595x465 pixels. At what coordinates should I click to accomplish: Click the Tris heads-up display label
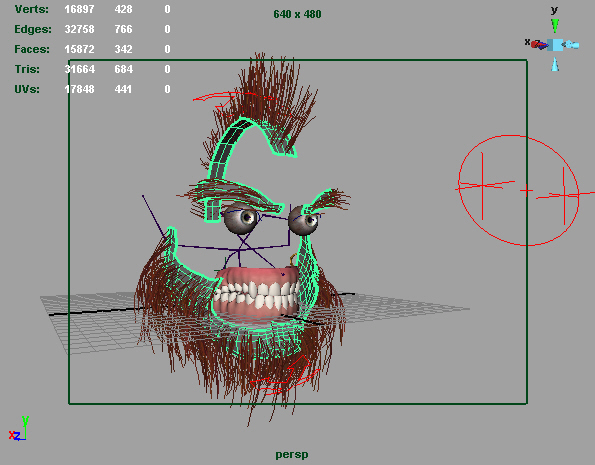pos(27,69)
